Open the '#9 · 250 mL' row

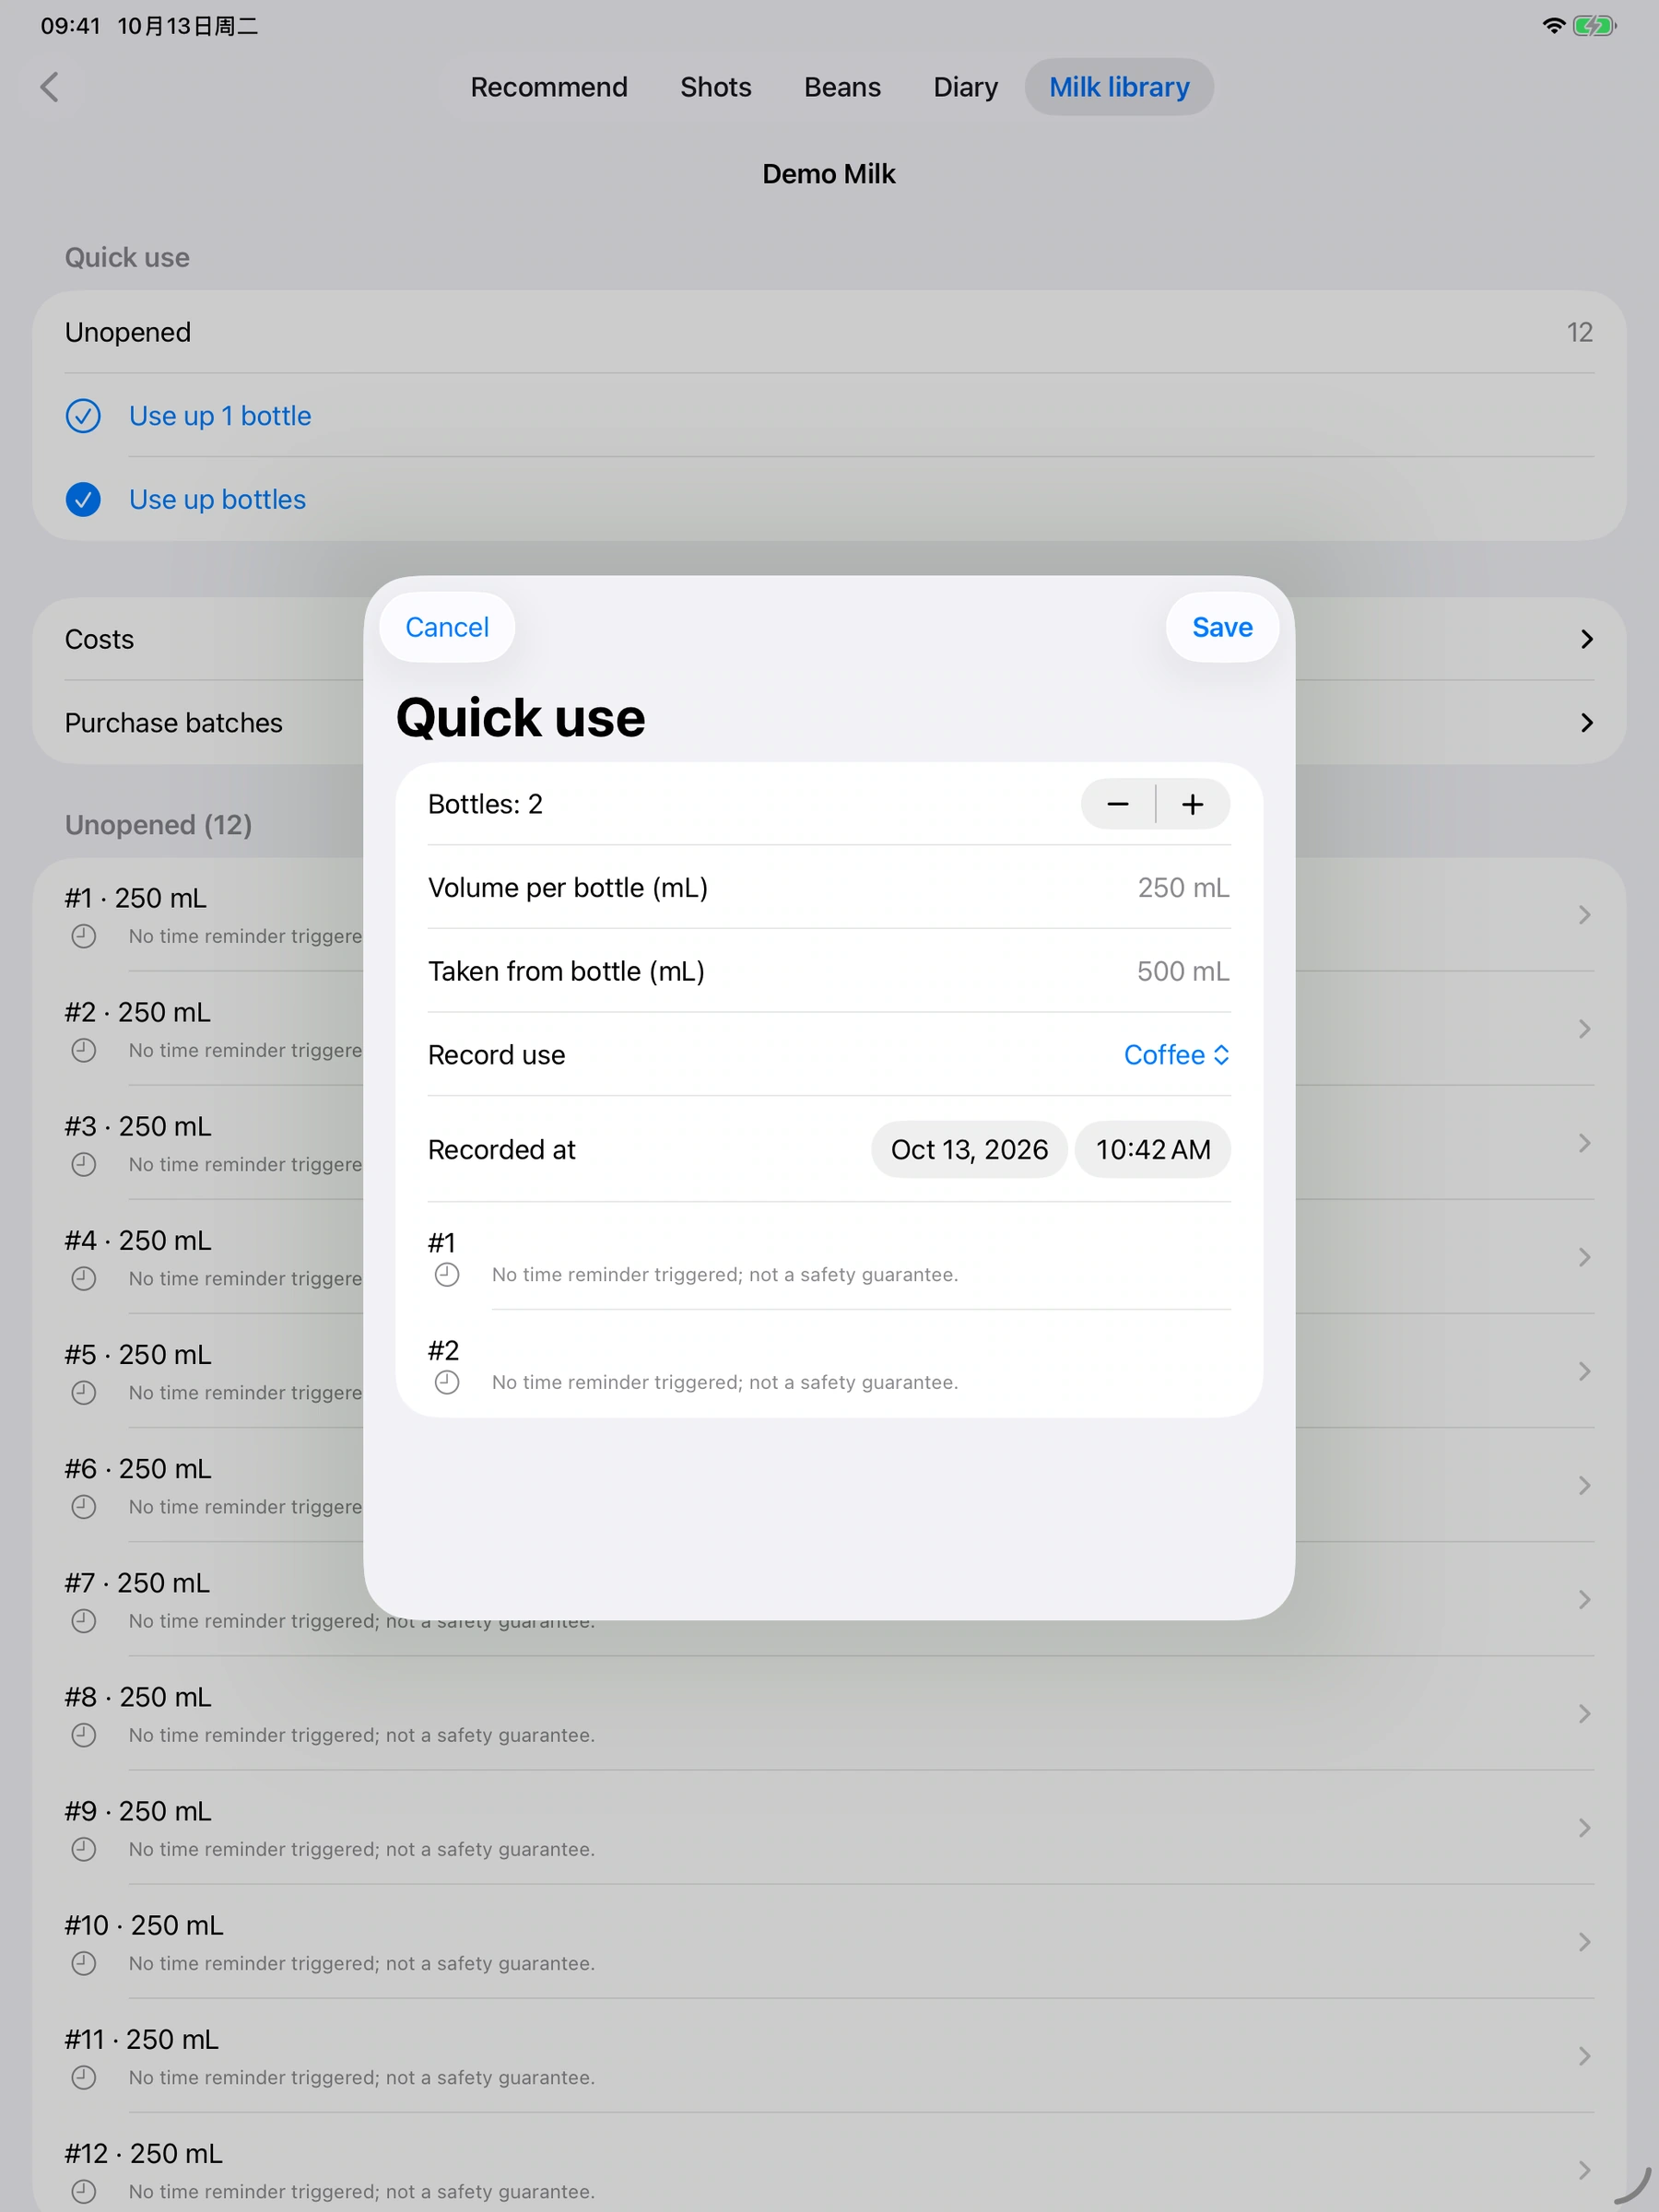pyautogui.click(x=829, y=1828)
